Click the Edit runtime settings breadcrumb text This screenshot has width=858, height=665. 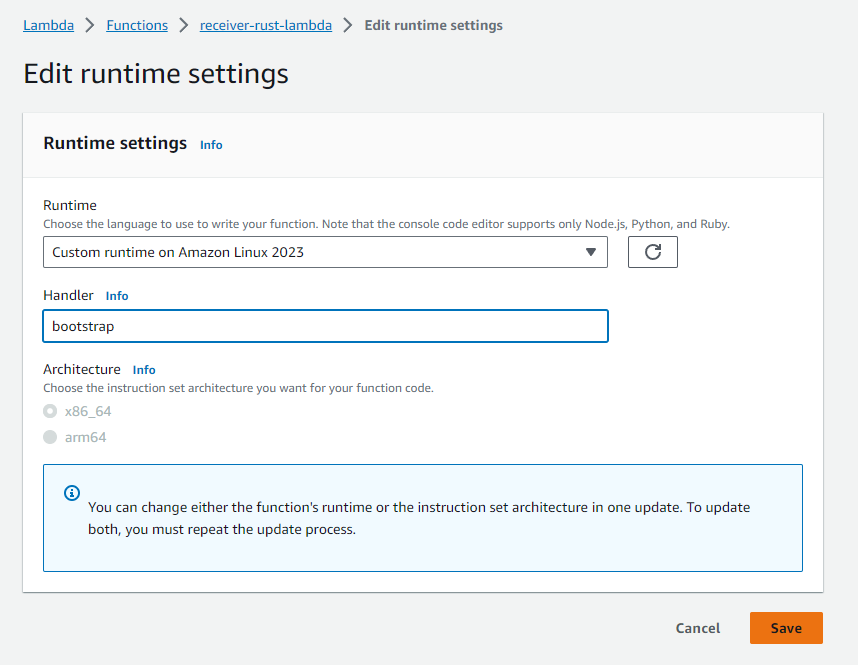(x=433, y=25)
